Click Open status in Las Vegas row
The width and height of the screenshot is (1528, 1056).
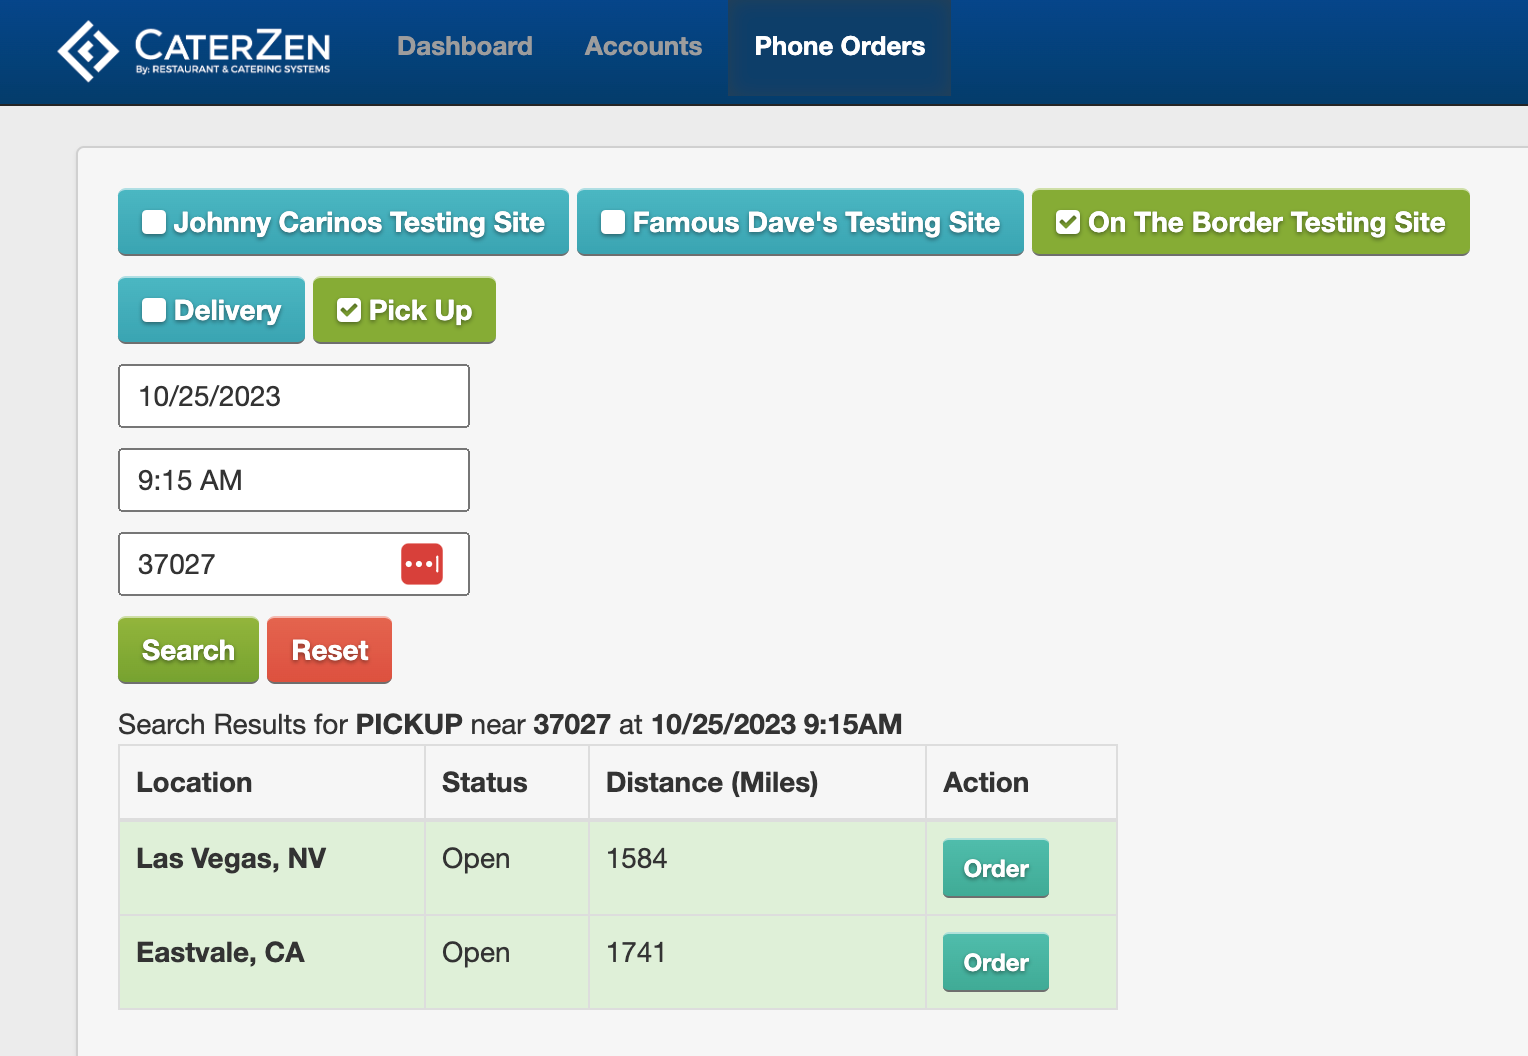click(476, 858)
